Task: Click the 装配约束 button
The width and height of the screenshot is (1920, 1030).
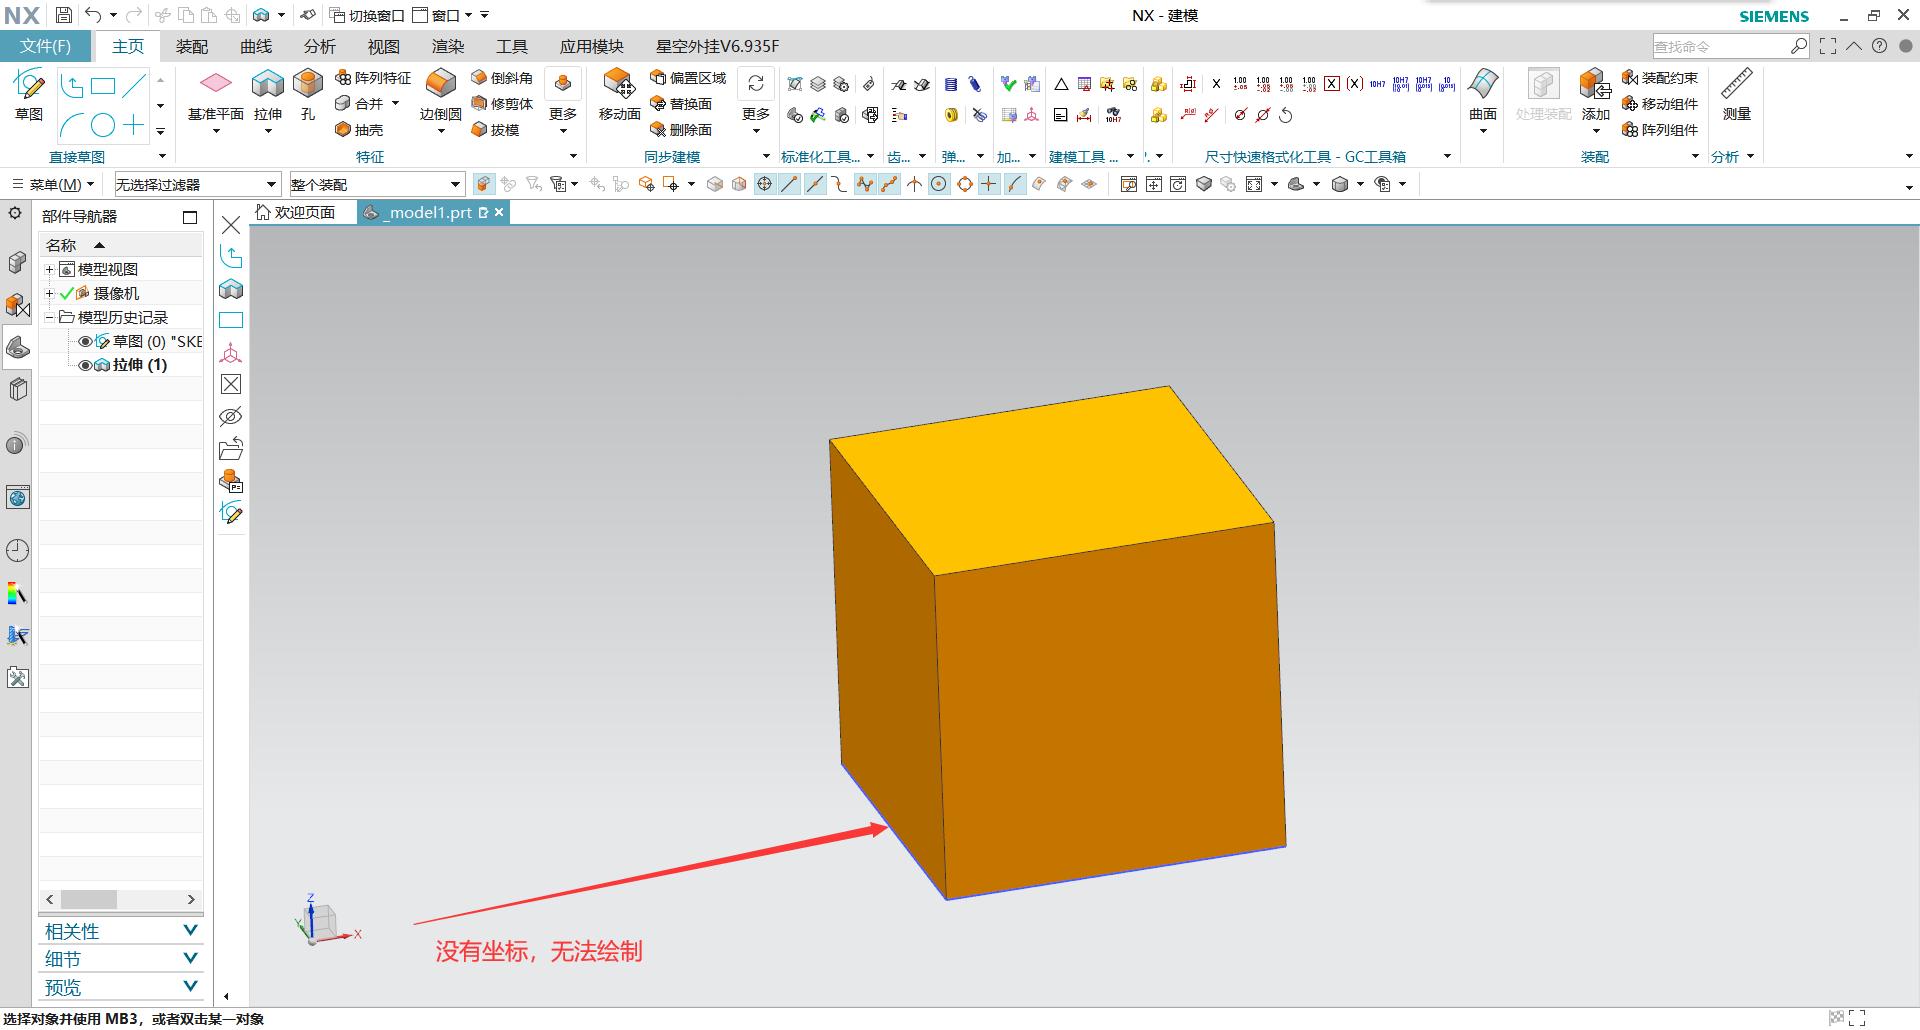Action: 1660,78
